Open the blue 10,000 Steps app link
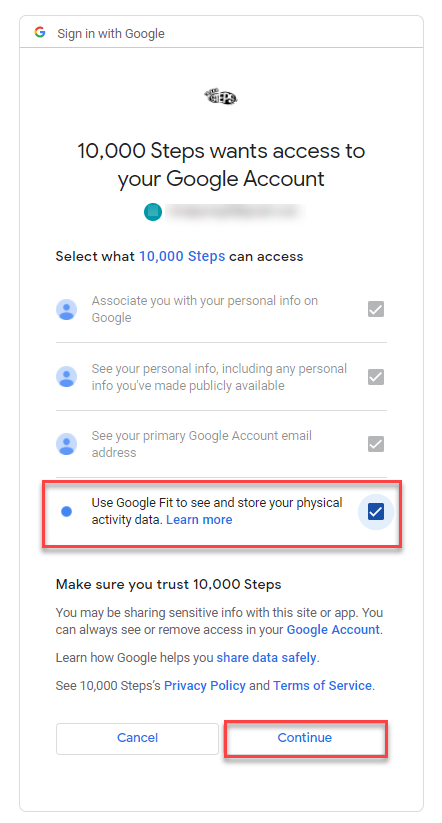Viewport: 442px width, 823px height. coord(182,256)
